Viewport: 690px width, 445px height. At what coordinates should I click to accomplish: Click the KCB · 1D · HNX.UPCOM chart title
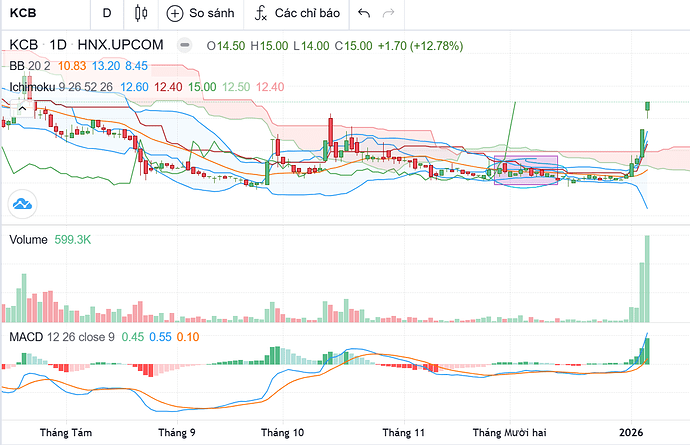pos(86,45)
